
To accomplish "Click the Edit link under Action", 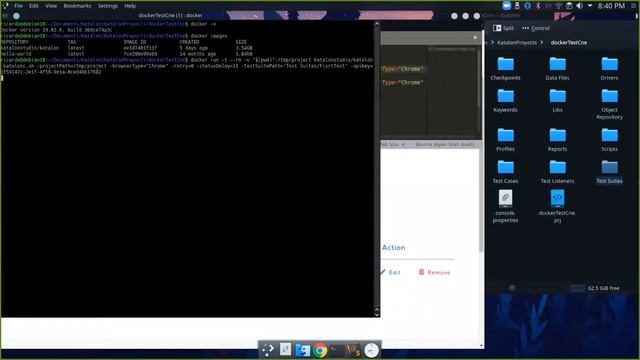I will tap(391, 272).
